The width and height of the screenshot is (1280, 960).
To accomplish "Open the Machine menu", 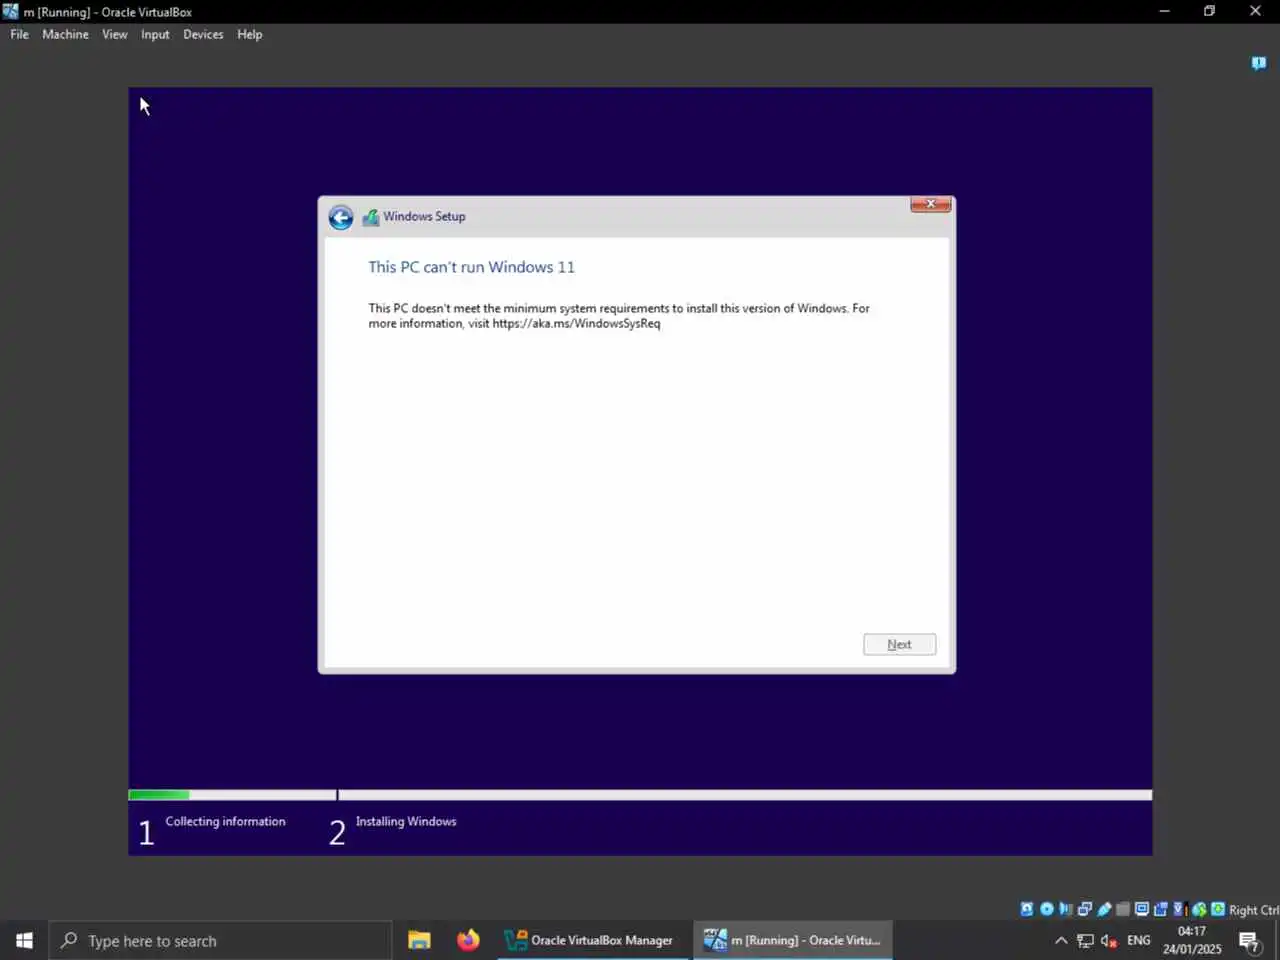I will [x=65, y=34].
